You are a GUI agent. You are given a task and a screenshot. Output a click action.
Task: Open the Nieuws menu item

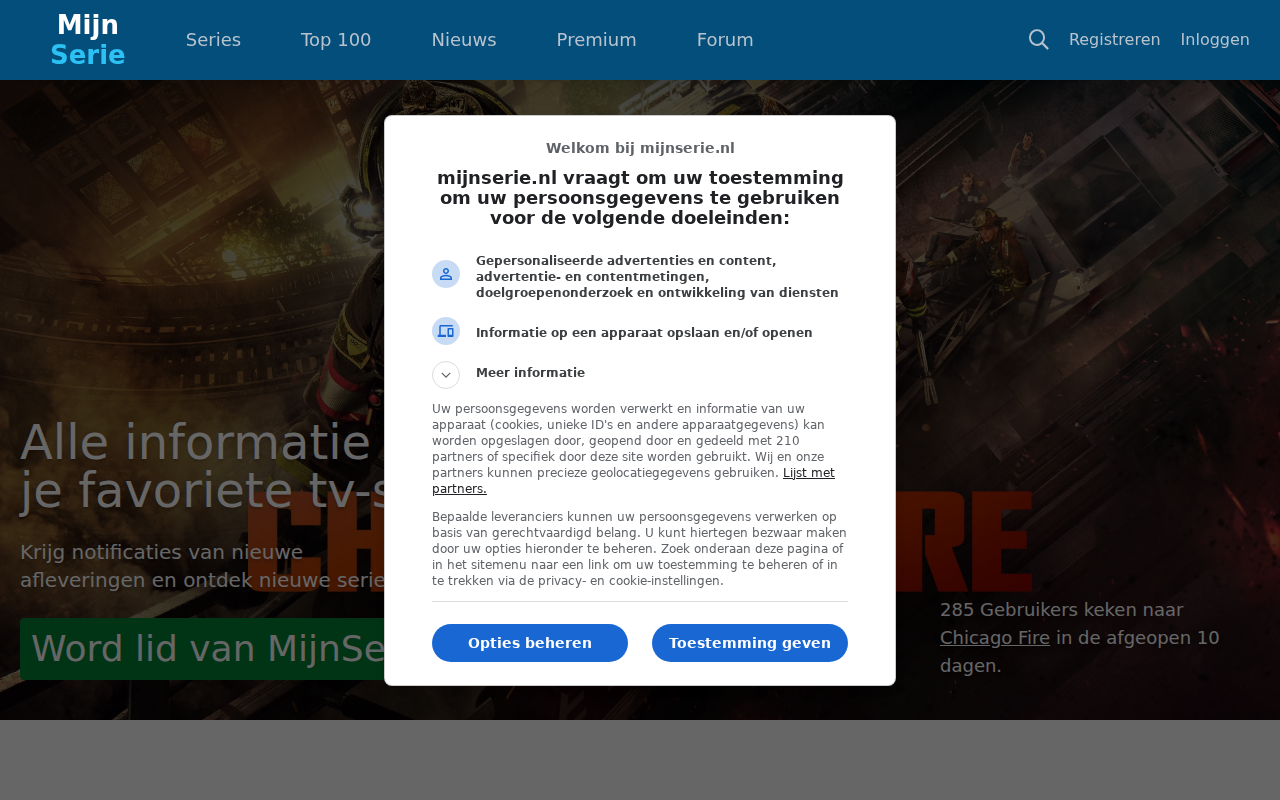(464, 40)
